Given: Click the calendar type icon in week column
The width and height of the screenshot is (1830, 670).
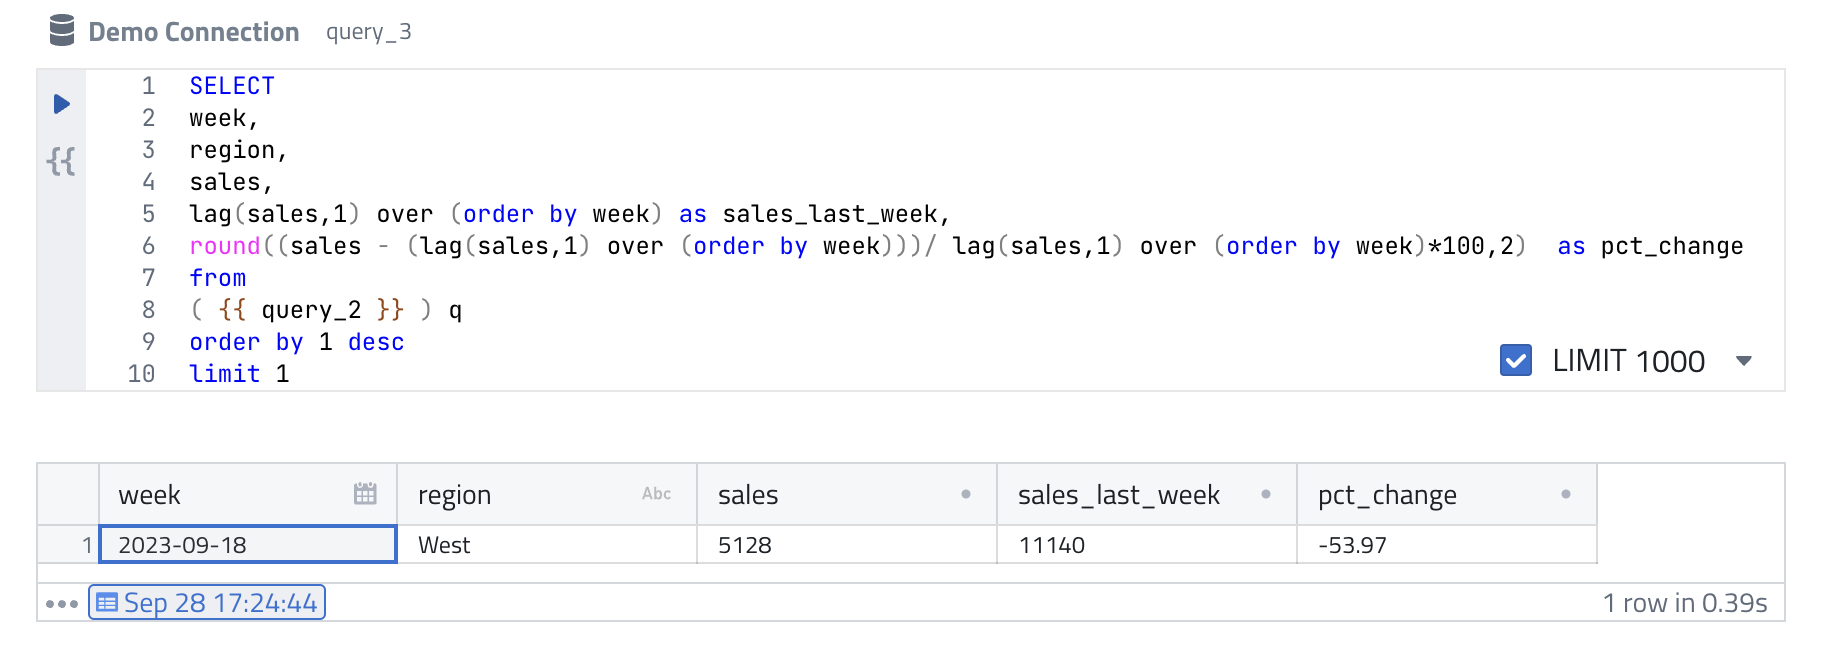Looking at the screenshot, I should (x=365, y=493).
